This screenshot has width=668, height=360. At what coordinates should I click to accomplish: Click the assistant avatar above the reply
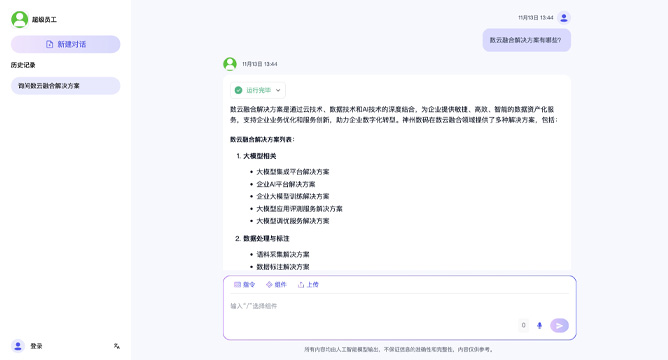(x=230, y=64)
